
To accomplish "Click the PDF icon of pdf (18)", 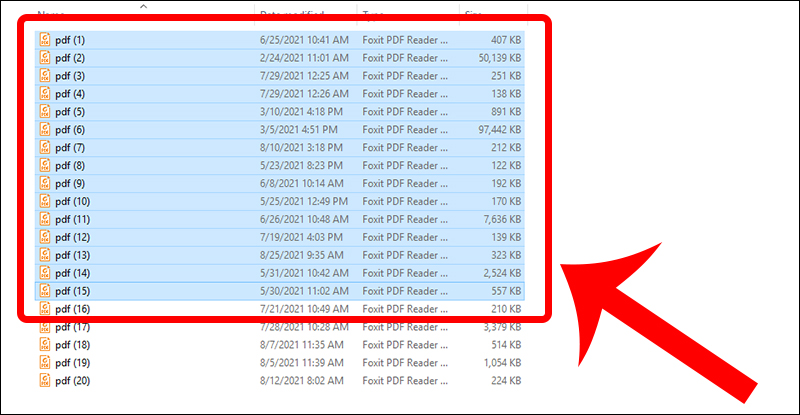I will point(45,345).
